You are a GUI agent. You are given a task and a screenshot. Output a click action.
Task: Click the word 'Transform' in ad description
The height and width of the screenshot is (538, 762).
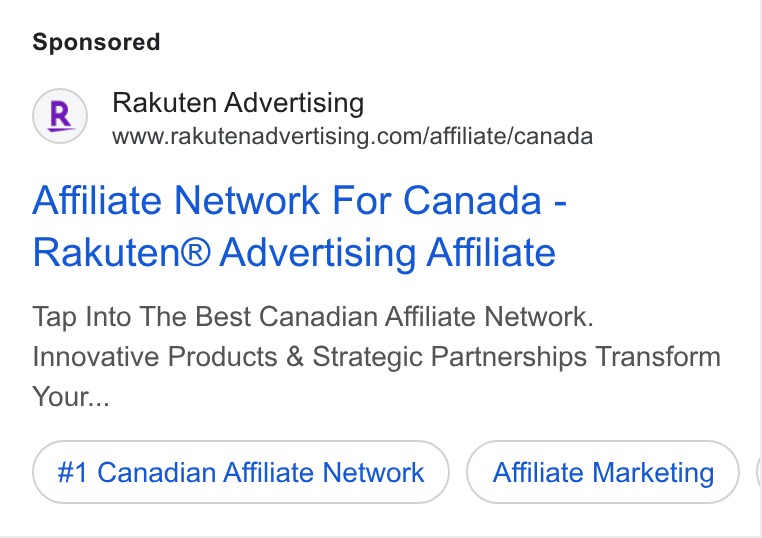tap(658, 357)
